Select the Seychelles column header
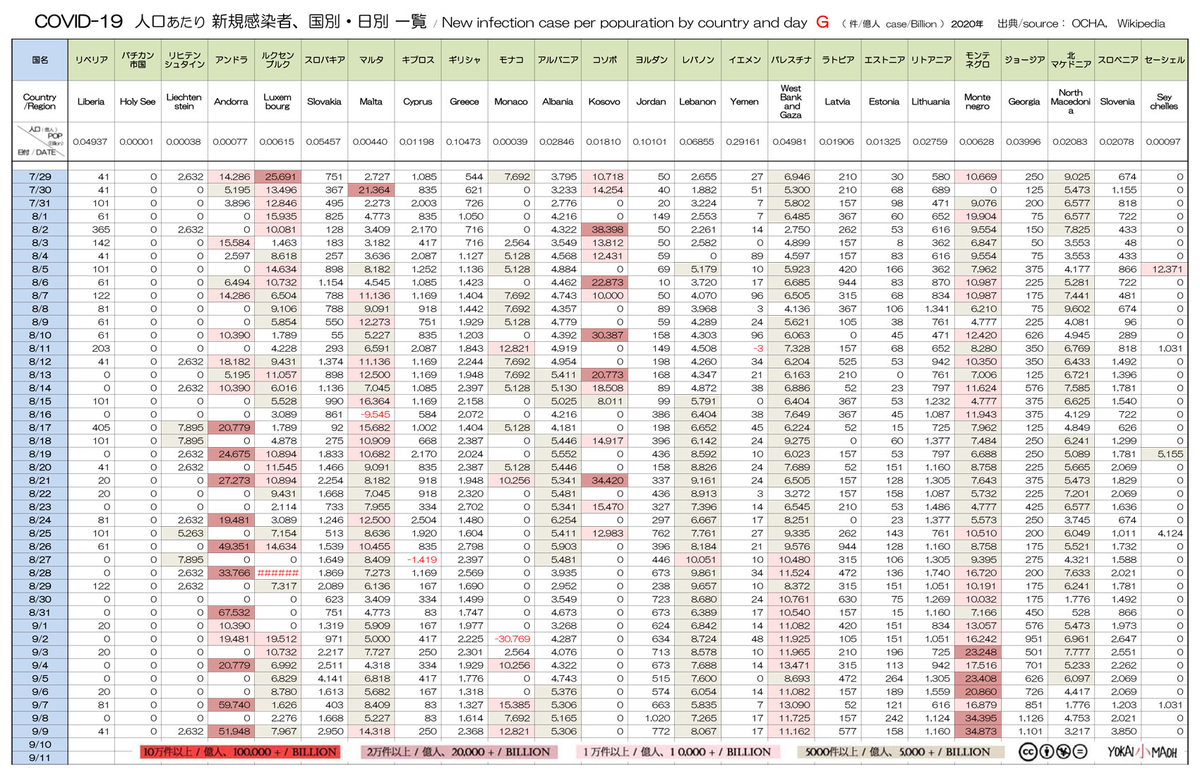 coord(1165,100)
